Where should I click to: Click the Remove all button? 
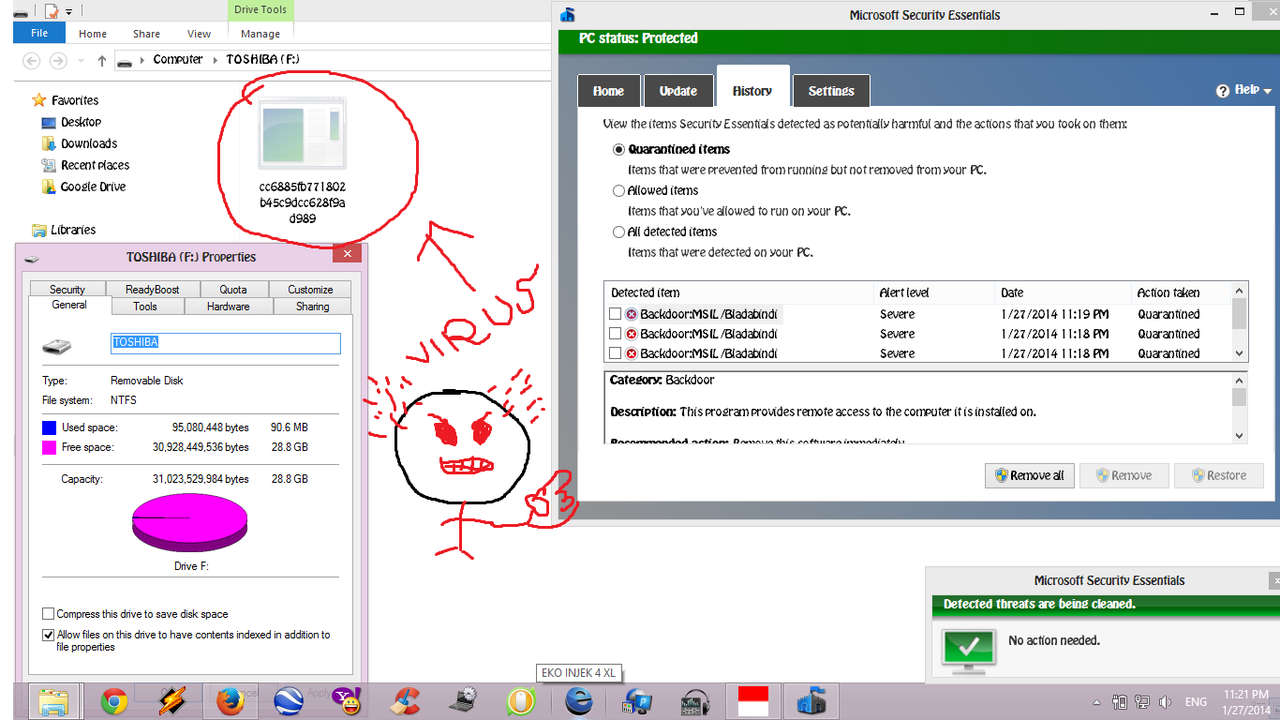click(1029, 475)
